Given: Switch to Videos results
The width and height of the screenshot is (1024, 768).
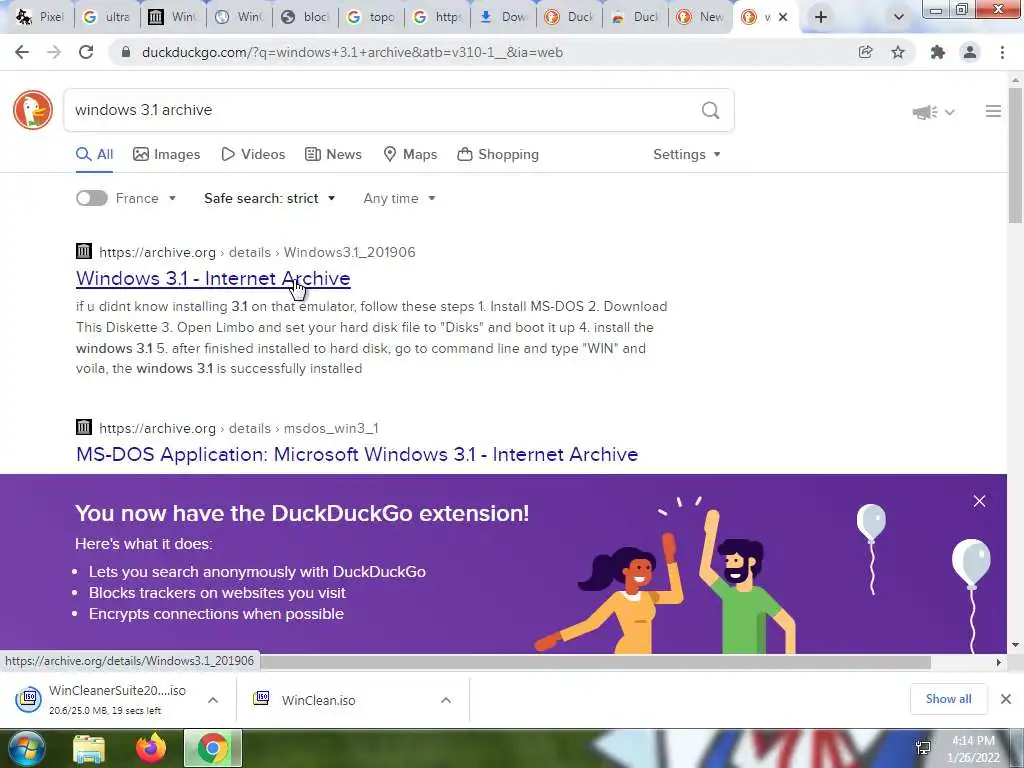Looking at the screenshot, I should click(x=253, y=154).
